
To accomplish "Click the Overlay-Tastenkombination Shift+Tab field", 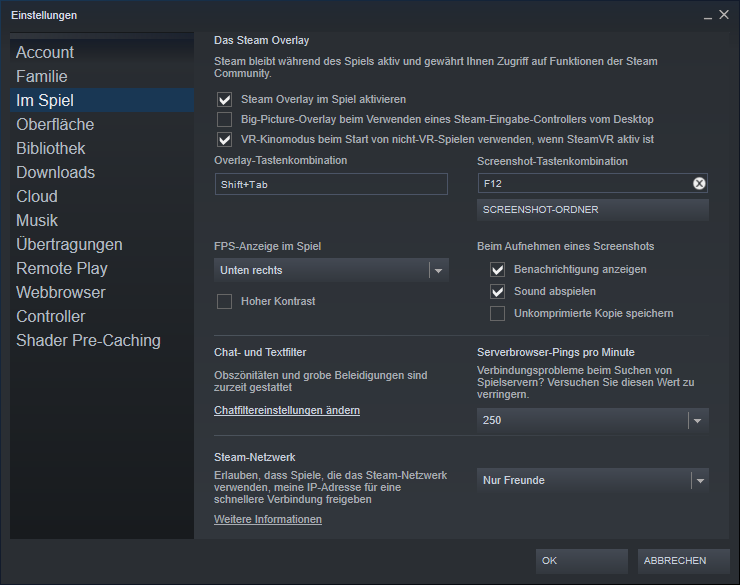I will pos(331,184).
